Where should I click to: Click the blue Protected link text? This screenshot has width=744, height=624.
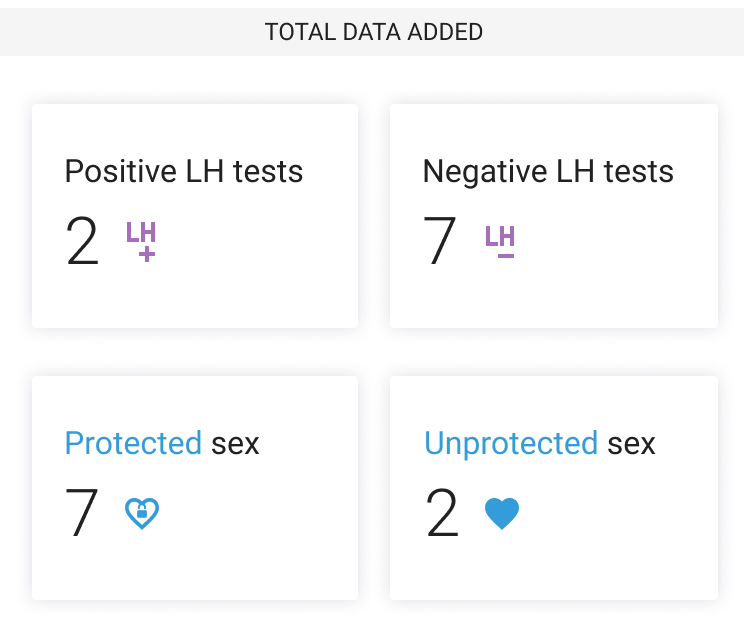click(x=133, y=443)
